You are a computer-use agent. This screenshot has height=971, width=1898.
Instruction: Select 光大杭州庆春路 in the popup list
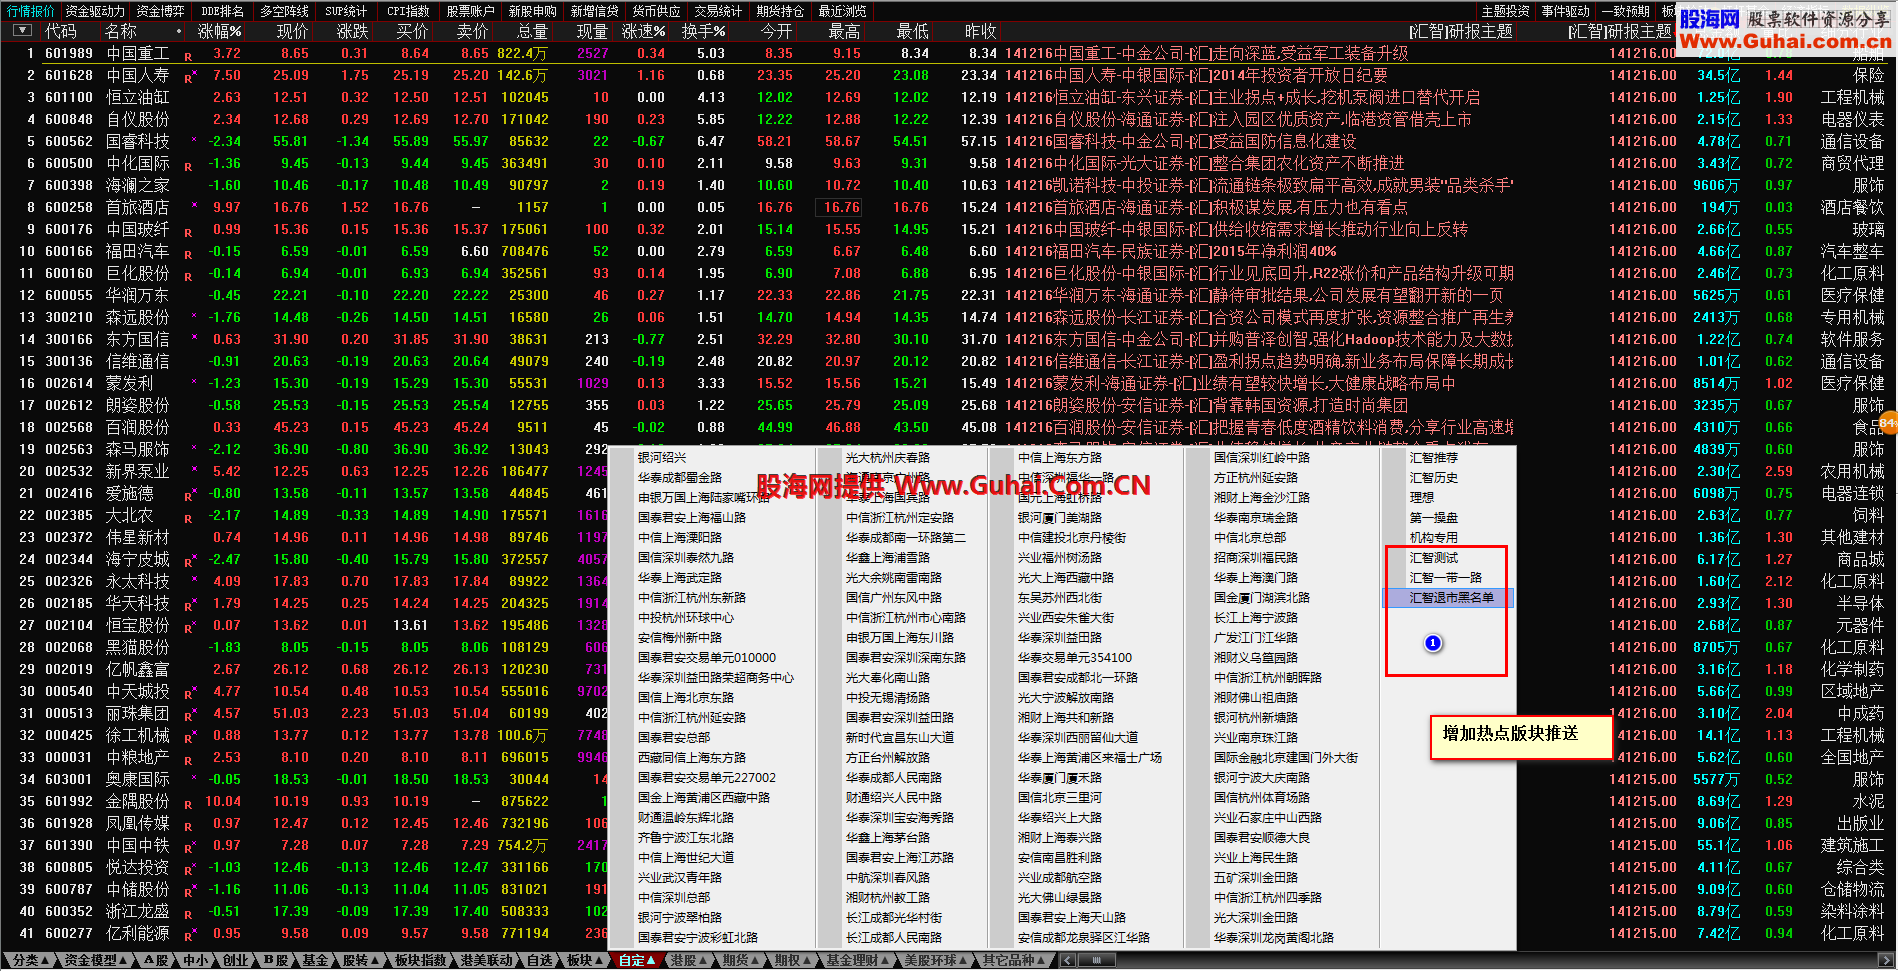[x=888, y=457]
